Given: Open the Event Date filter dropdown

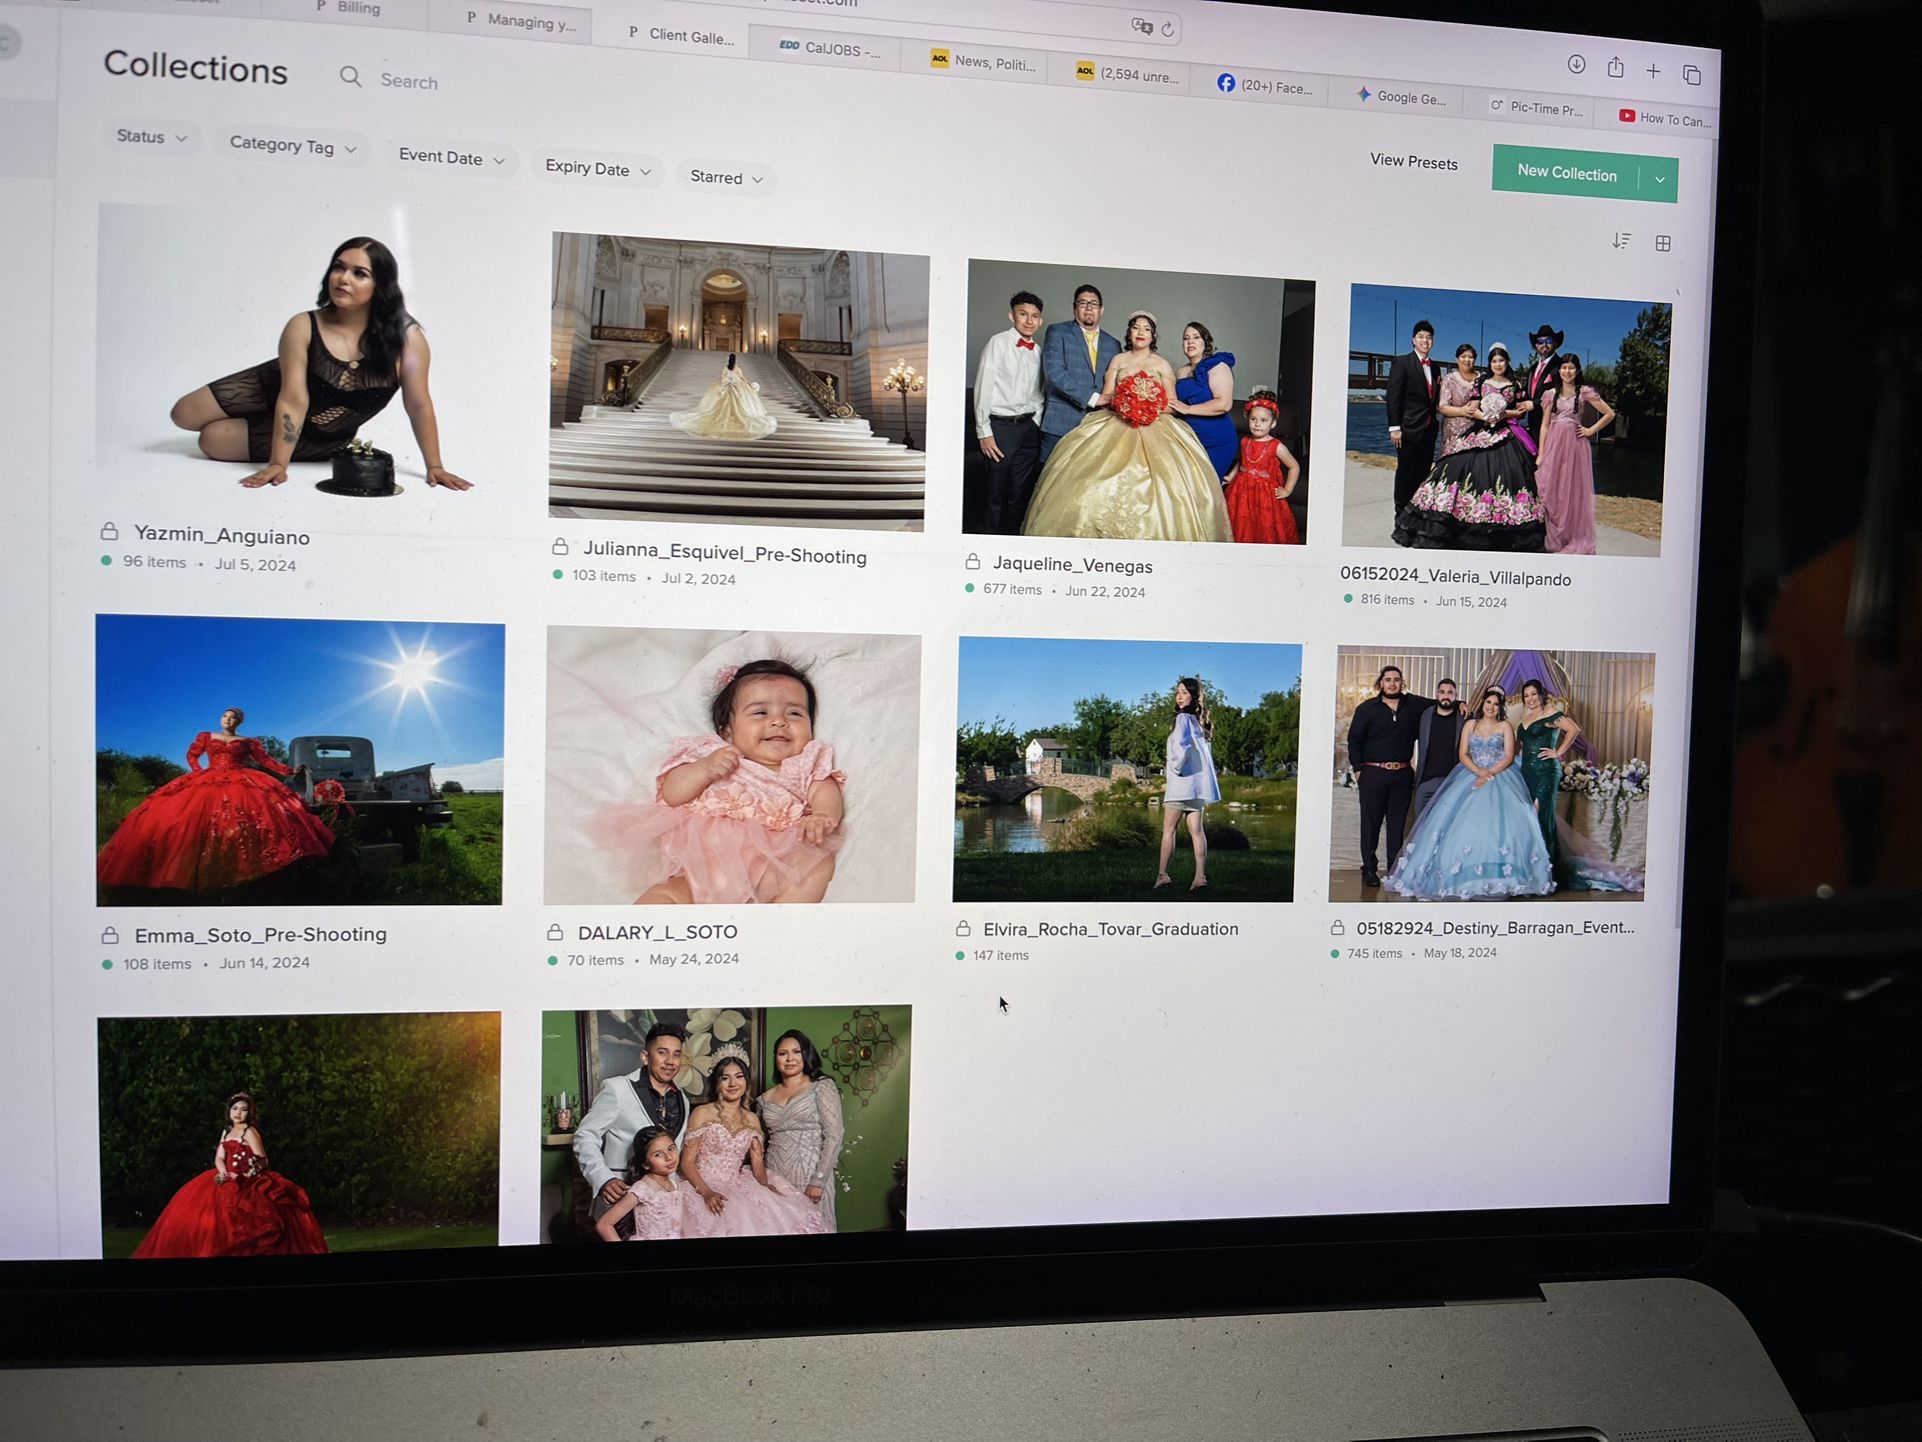Looking at the screenshot, I should pyautogui.click(x=449, y=158).
